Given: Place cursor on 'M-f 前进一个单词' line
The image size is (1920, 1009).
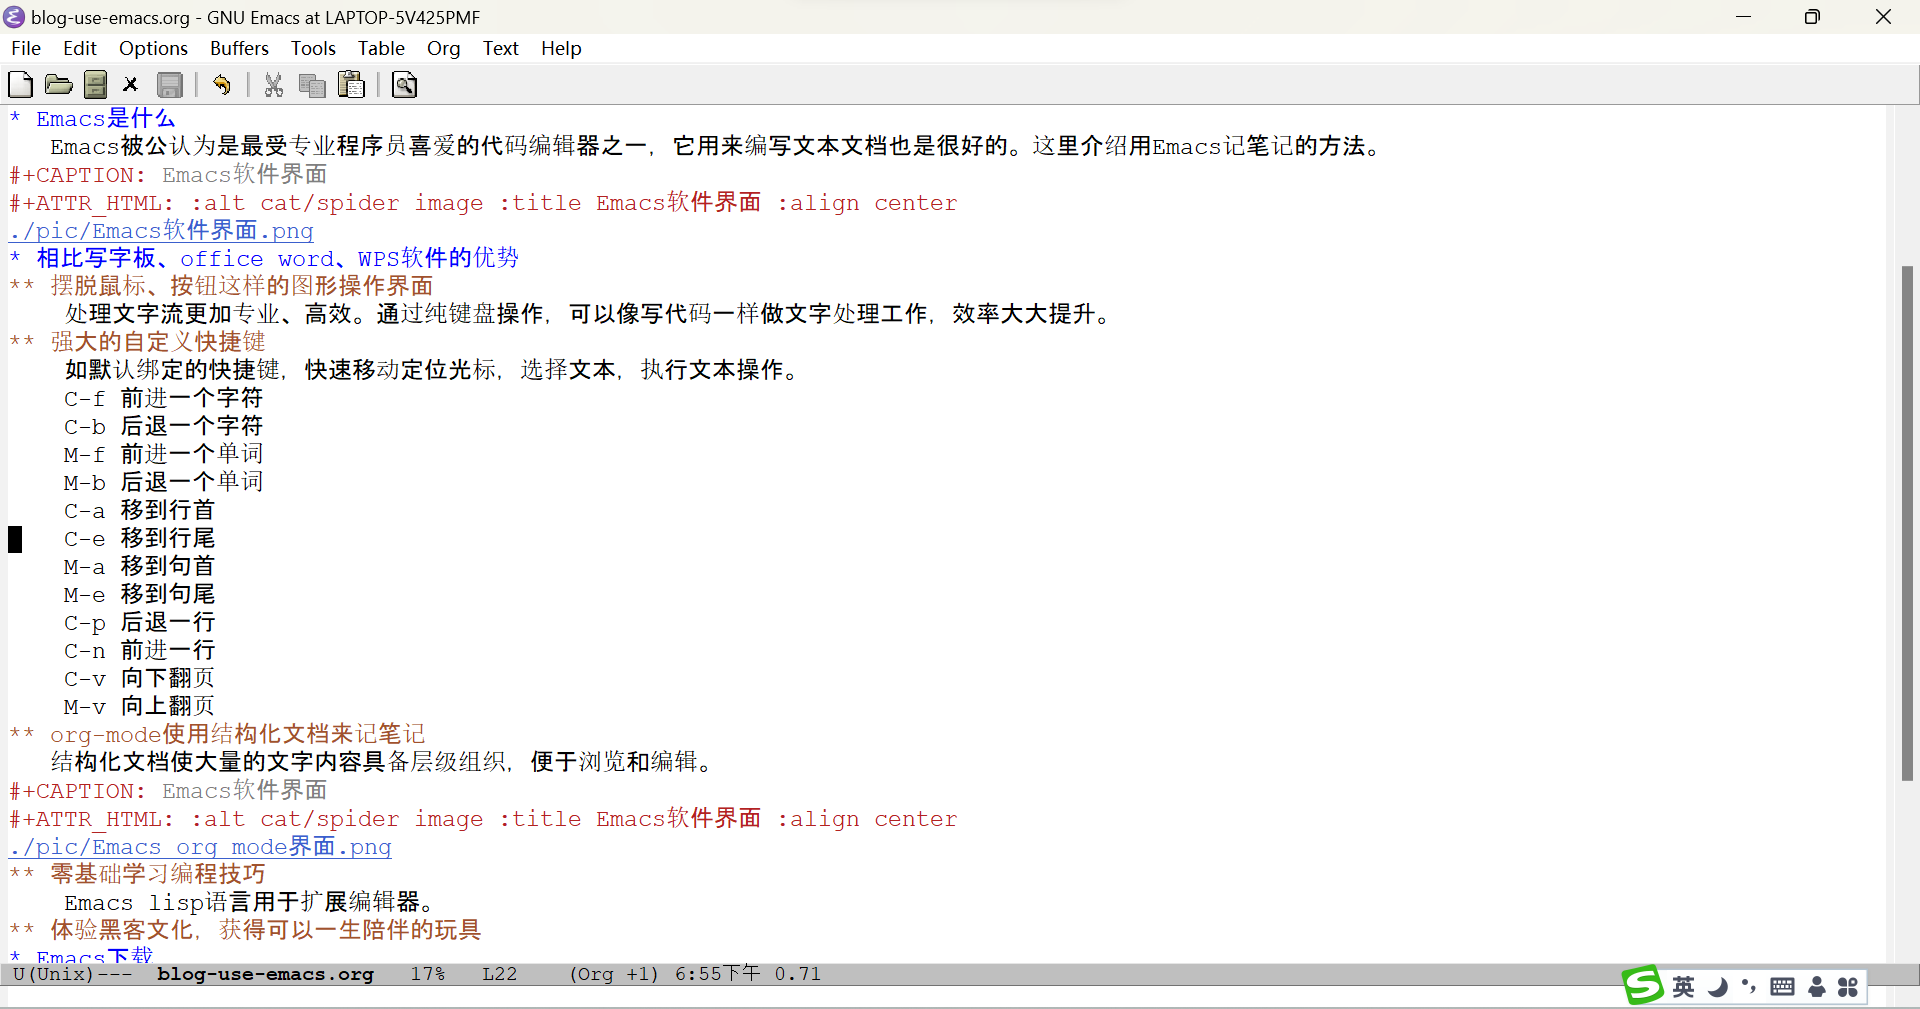Looking at the screenshot, I should 163,455.
